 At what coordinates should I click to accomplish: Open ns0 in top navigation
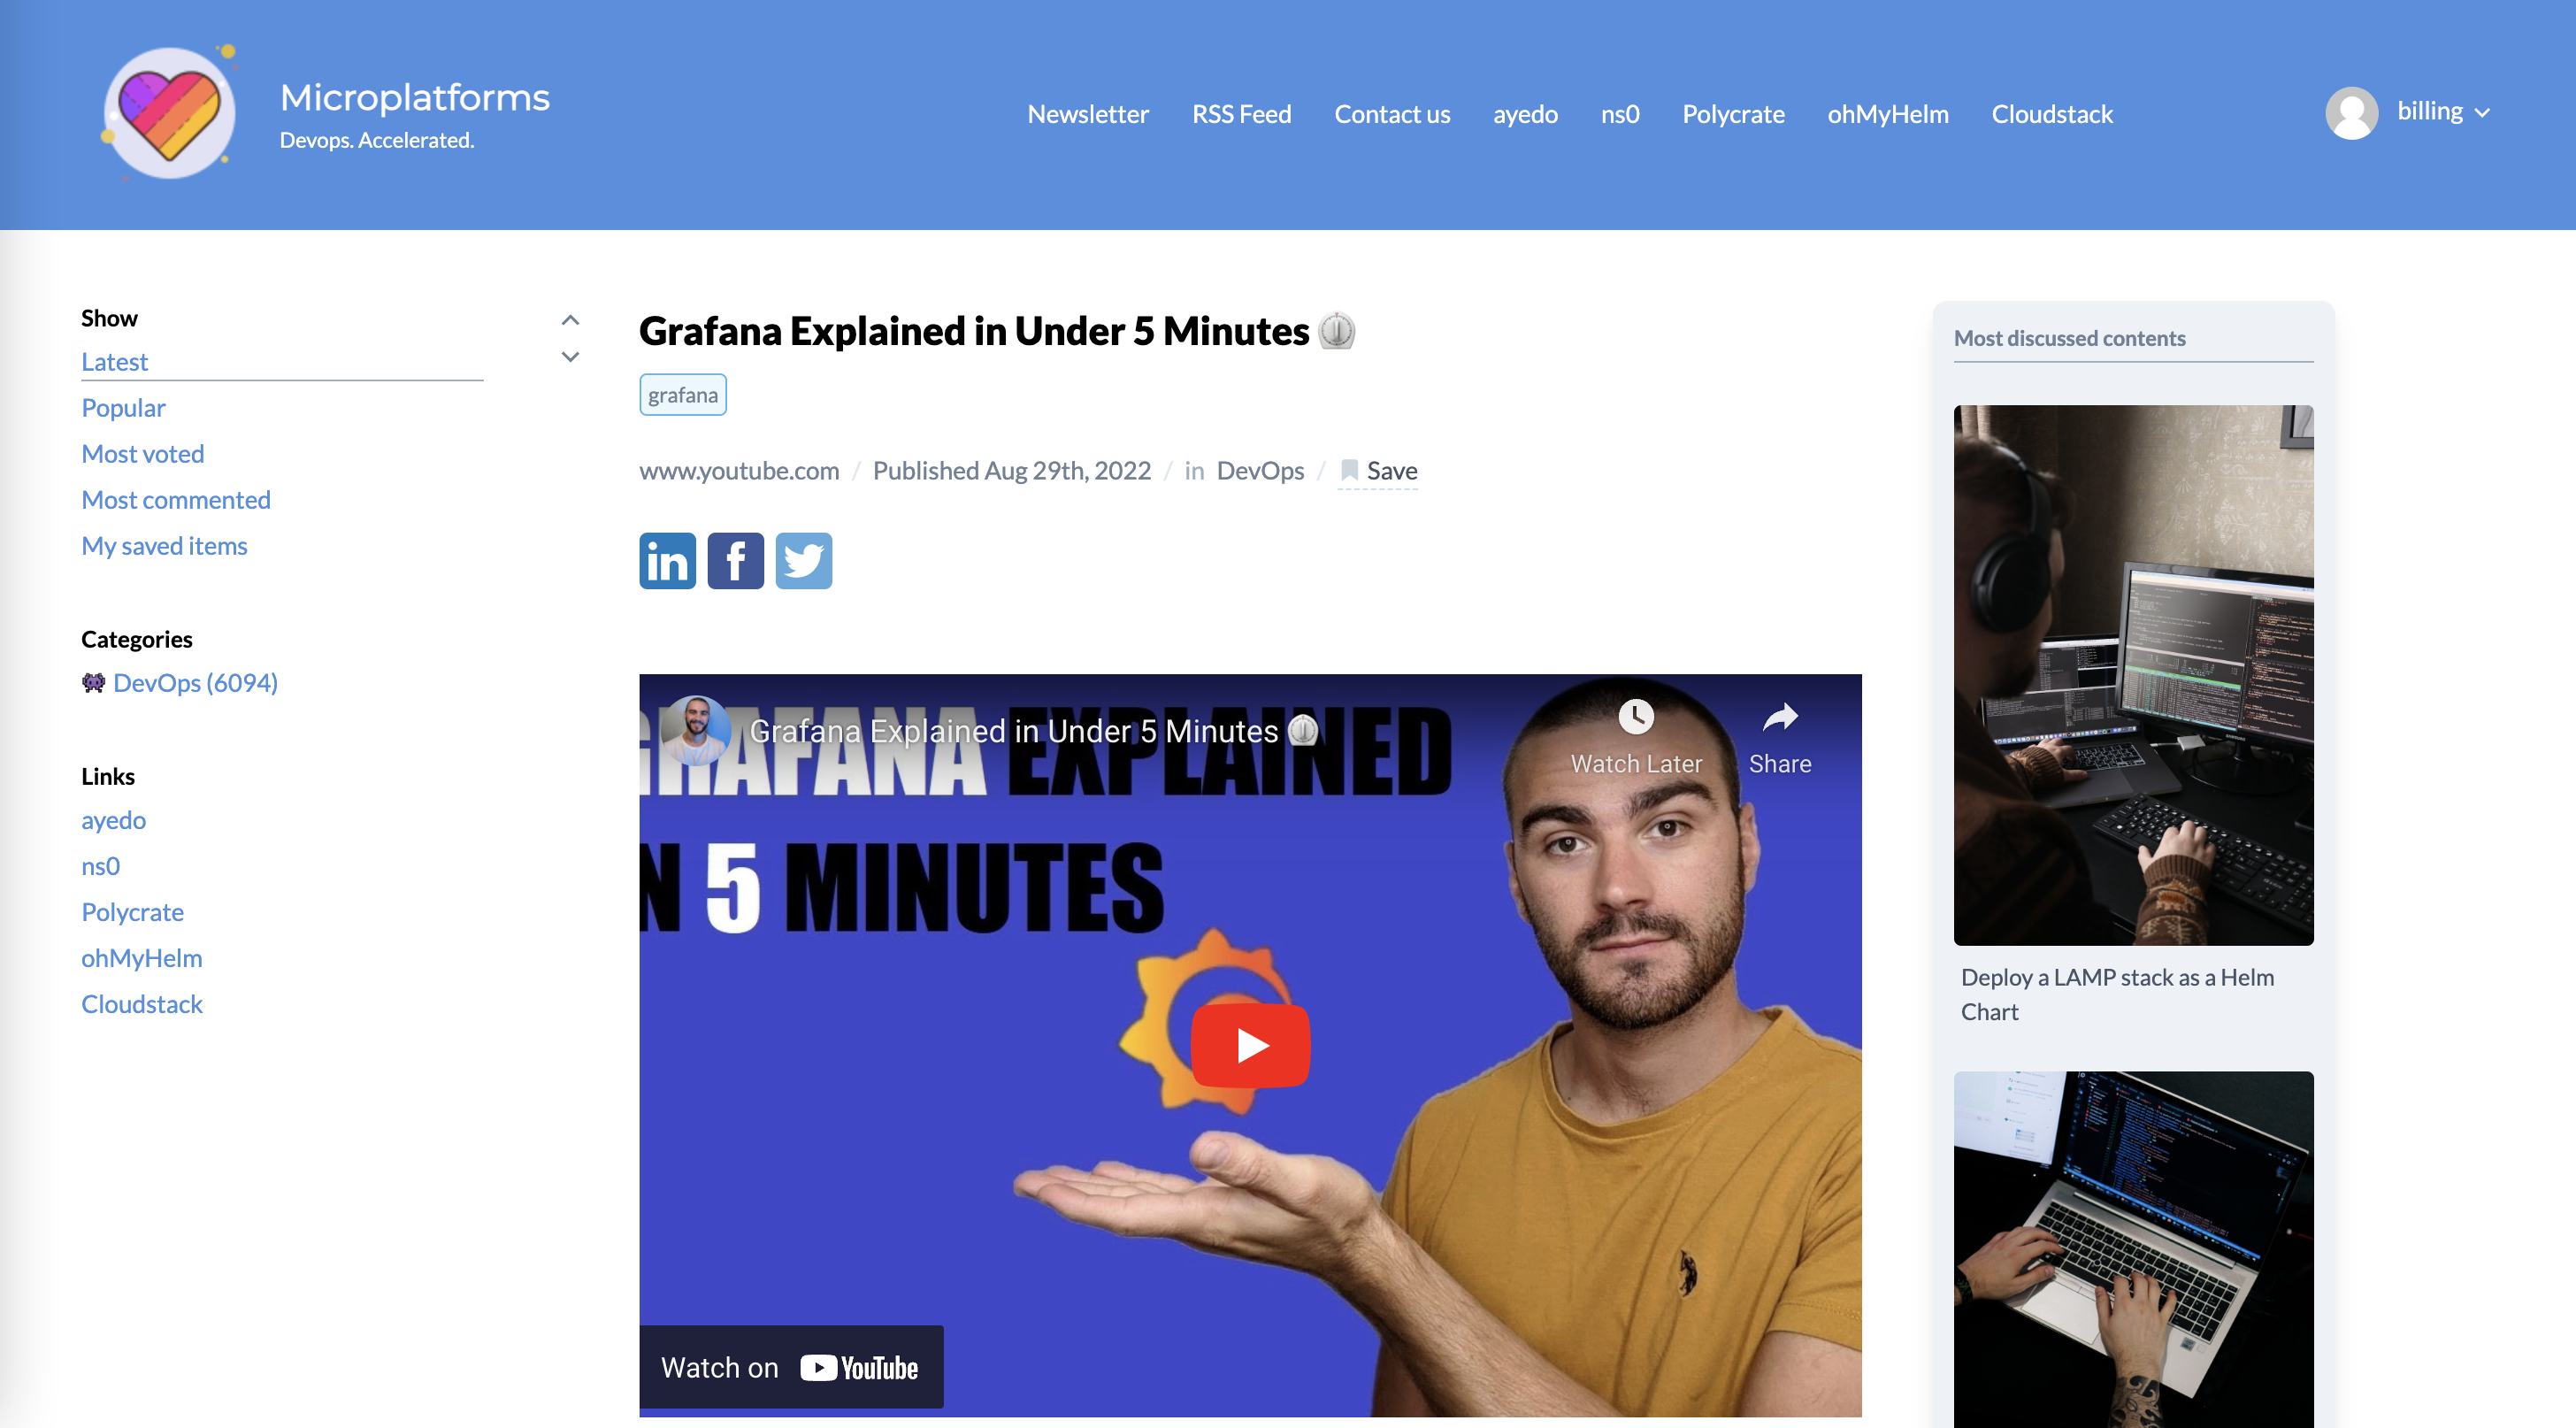click(1620, 114)
